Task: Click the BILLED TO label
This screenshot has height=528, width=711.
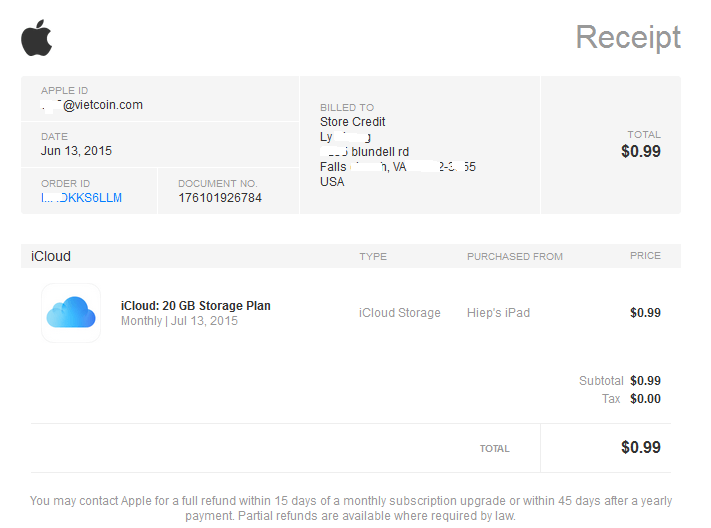Action: [347, 108]
